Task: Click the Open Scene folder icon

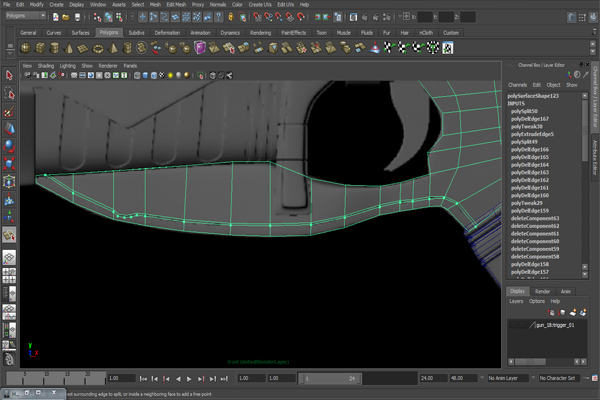Action: pyautogui.click(x=66, y=17)
